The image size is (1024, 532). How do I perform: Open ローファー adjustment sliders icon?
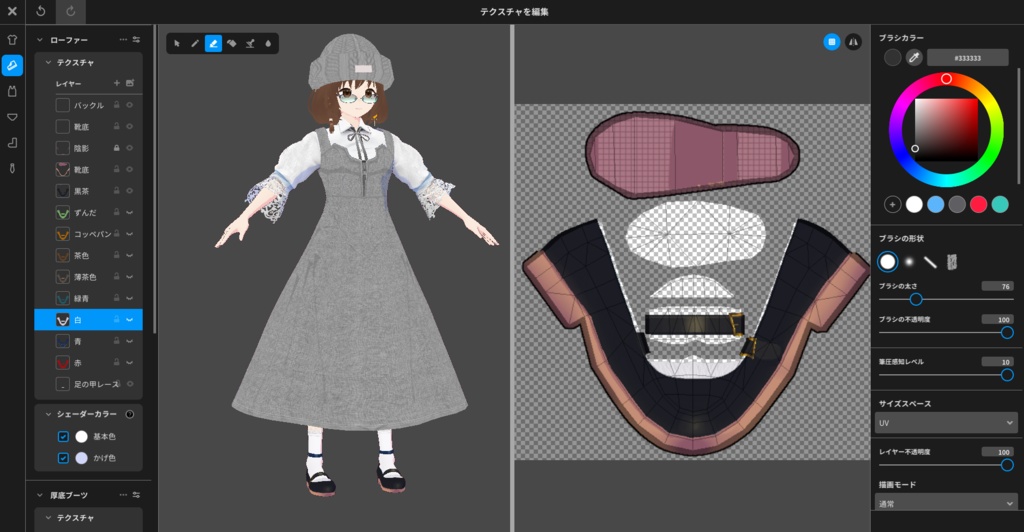click(136, 40)
